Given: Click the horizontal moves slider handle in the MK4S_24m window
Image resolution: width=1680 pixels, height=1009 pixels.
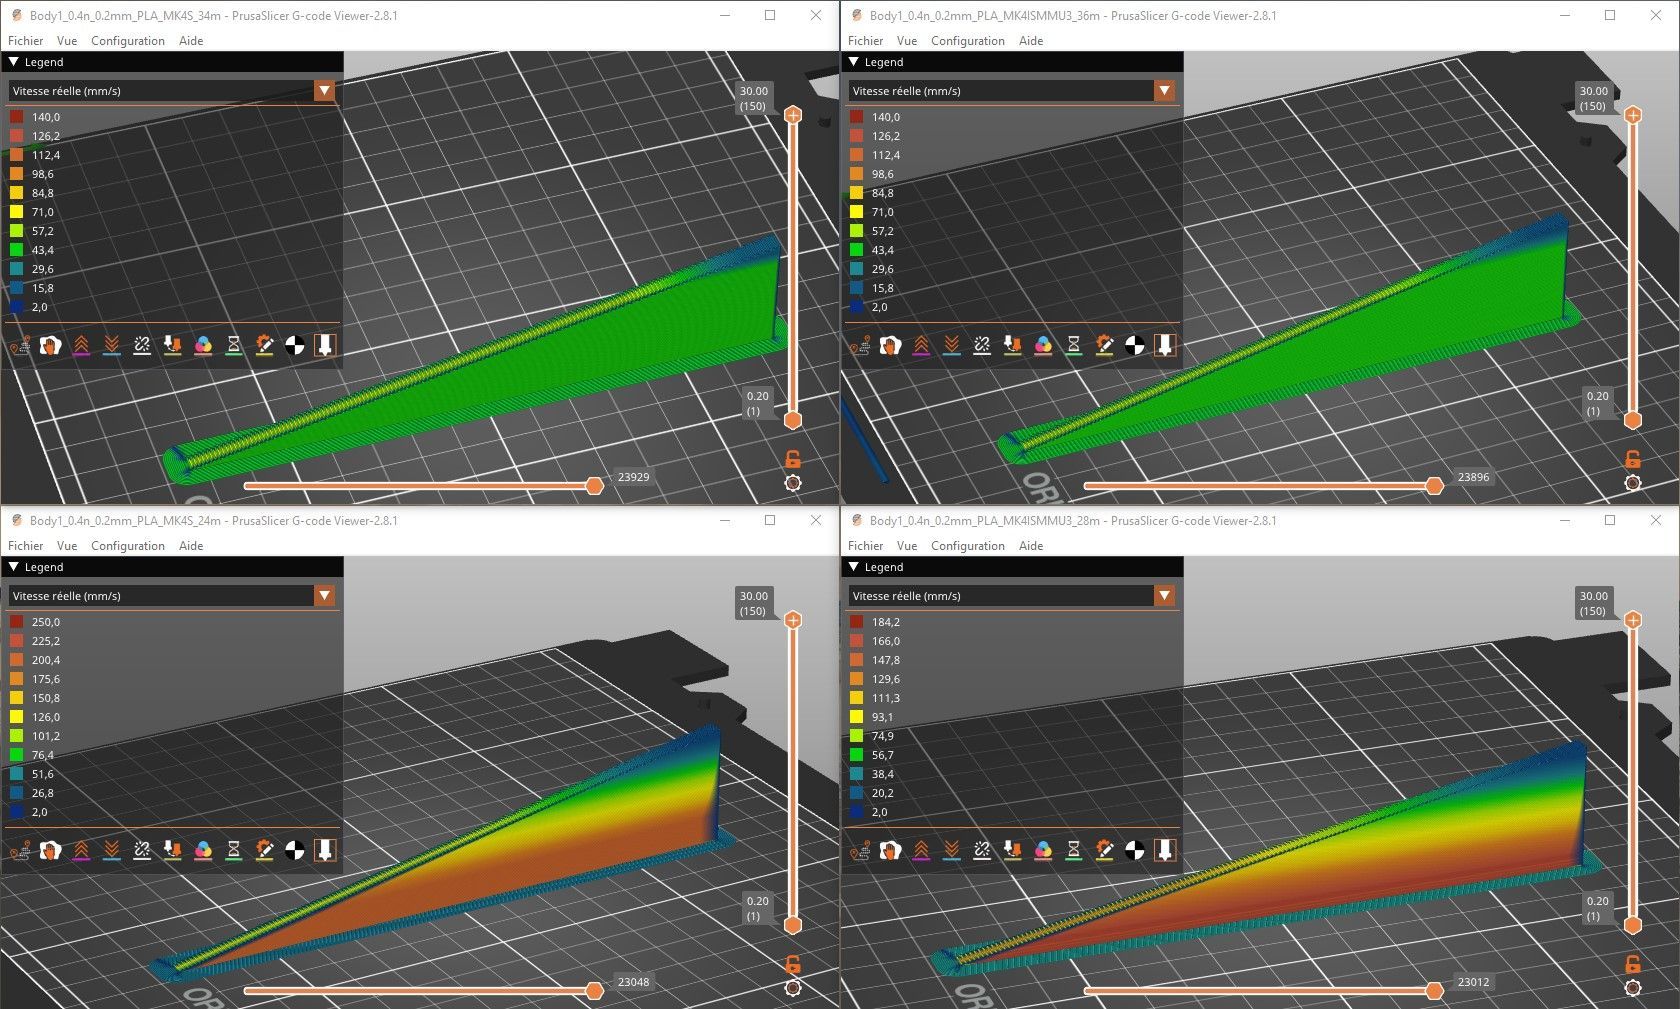Looking at the screenshot, I should (x=594, y=991).
